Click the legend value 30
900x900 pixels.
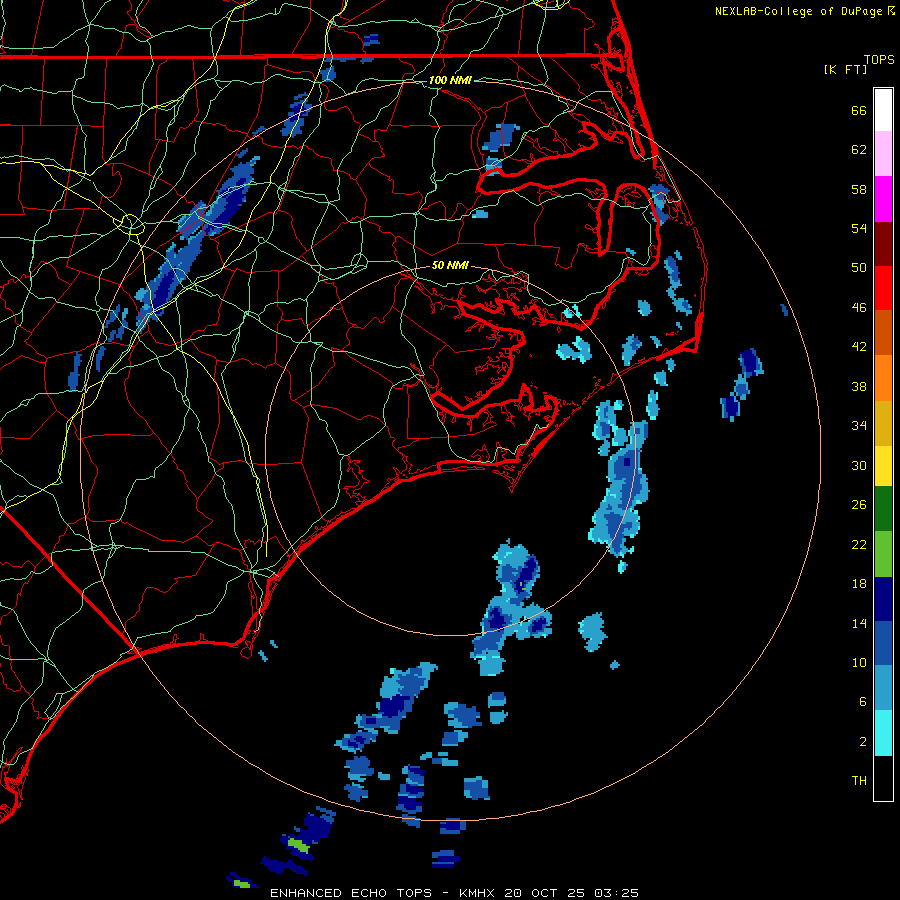(859, 465)
